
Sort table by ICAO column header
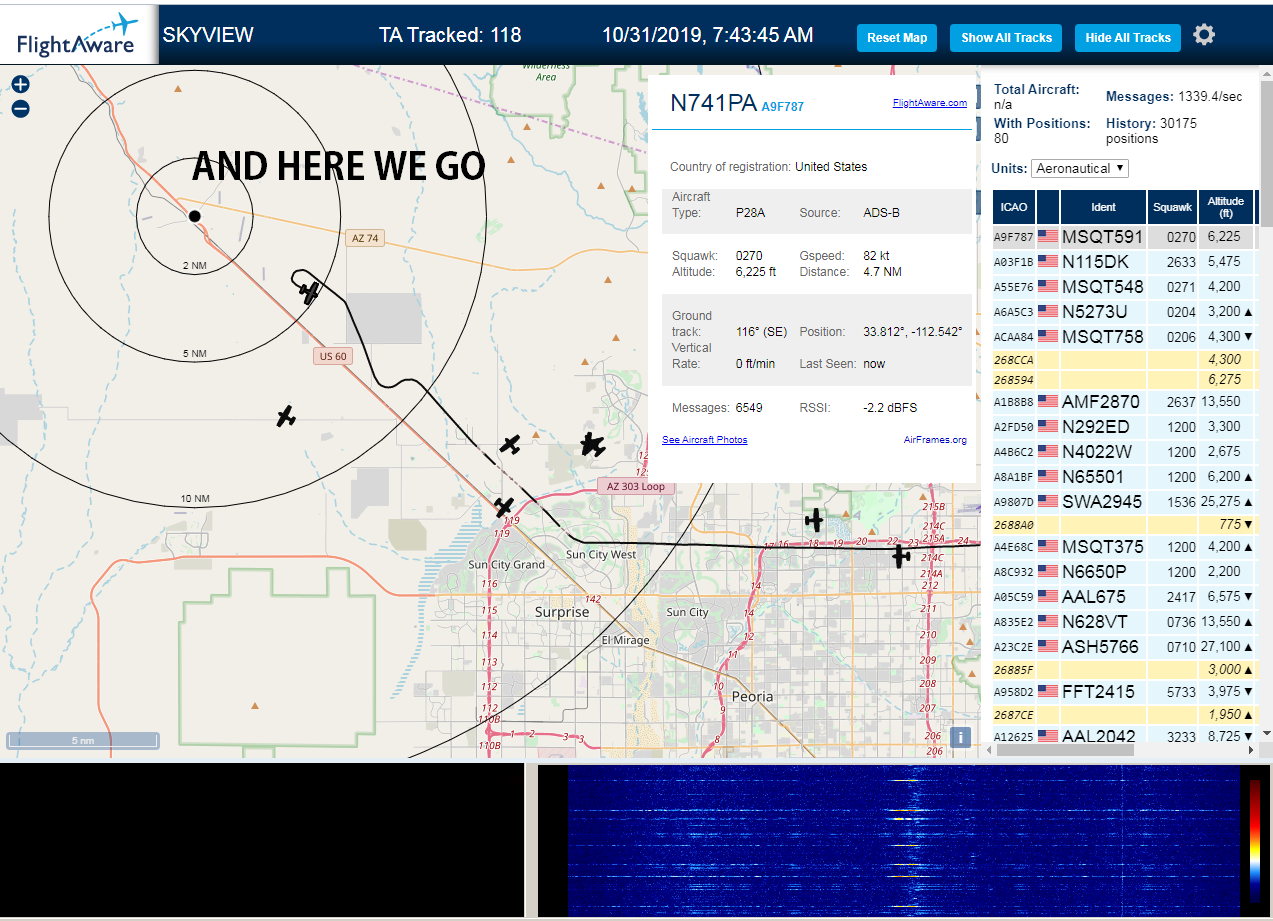click(1014, 207)
